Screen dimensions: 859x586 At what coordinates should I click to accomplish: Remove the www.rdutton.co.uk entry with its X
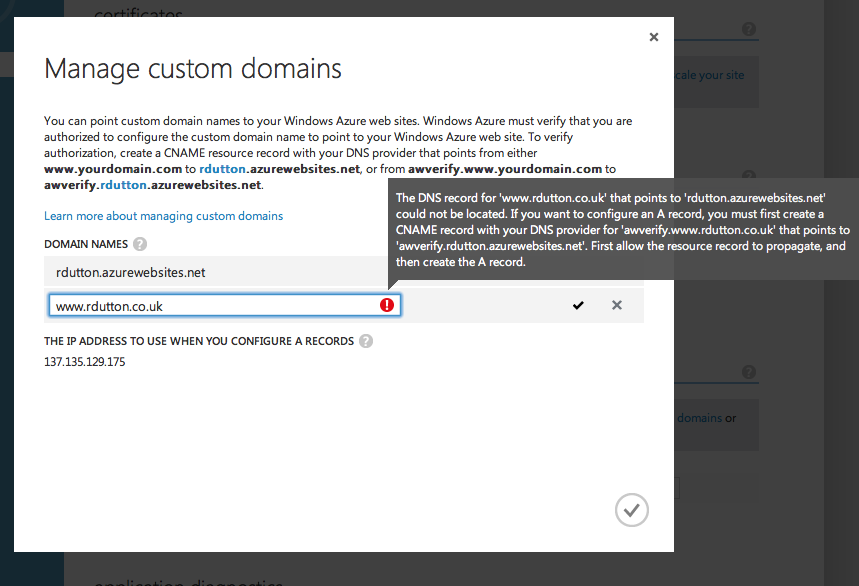617,305
